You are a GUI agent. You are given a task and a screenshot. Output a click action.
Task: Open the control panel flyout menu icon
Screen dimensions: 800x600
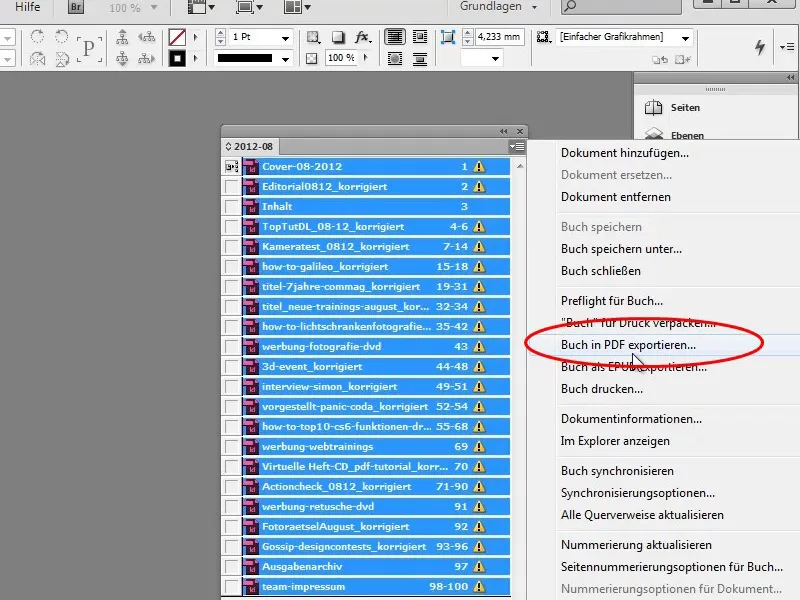pyautogui.click(x=786, y=47)
